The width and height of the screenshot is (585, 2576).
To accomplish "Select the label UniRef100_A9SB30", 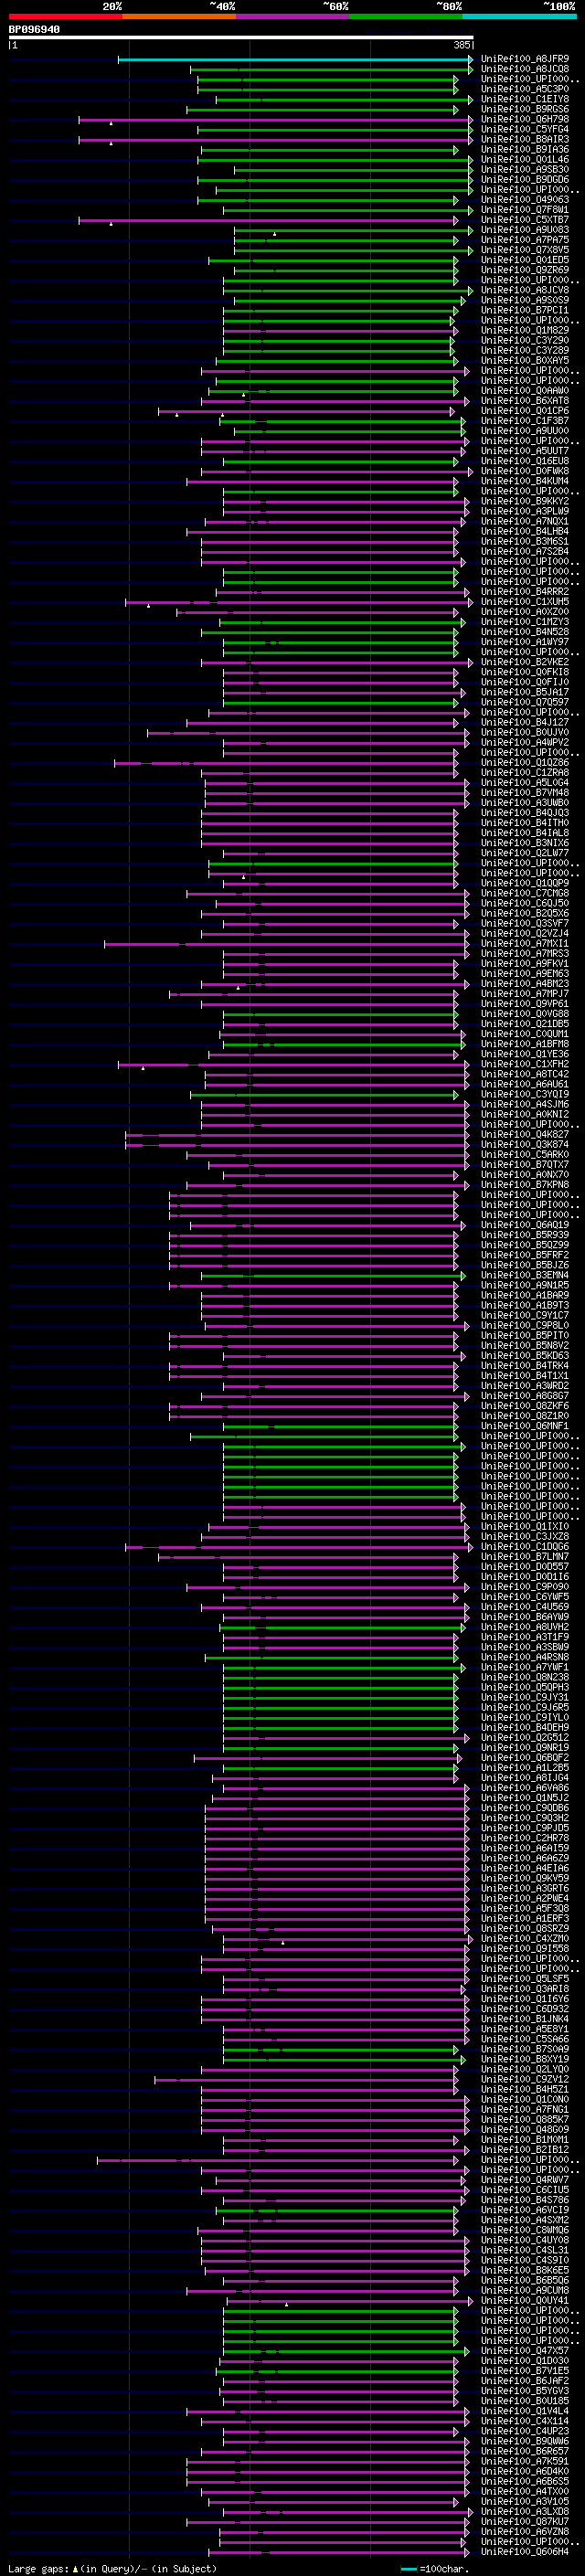I will pos(525,169).
